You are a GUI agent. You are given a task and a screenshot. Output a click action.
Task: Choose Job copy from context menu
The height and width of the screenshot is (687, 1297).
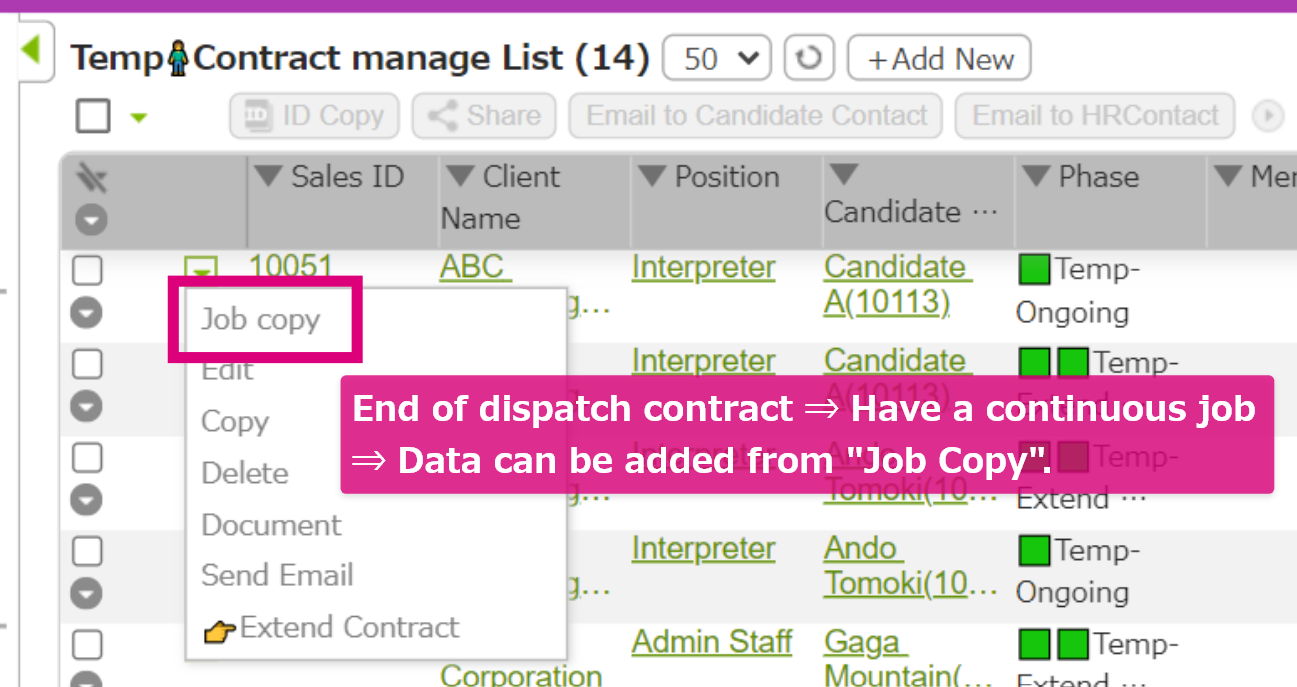[261, 320]
